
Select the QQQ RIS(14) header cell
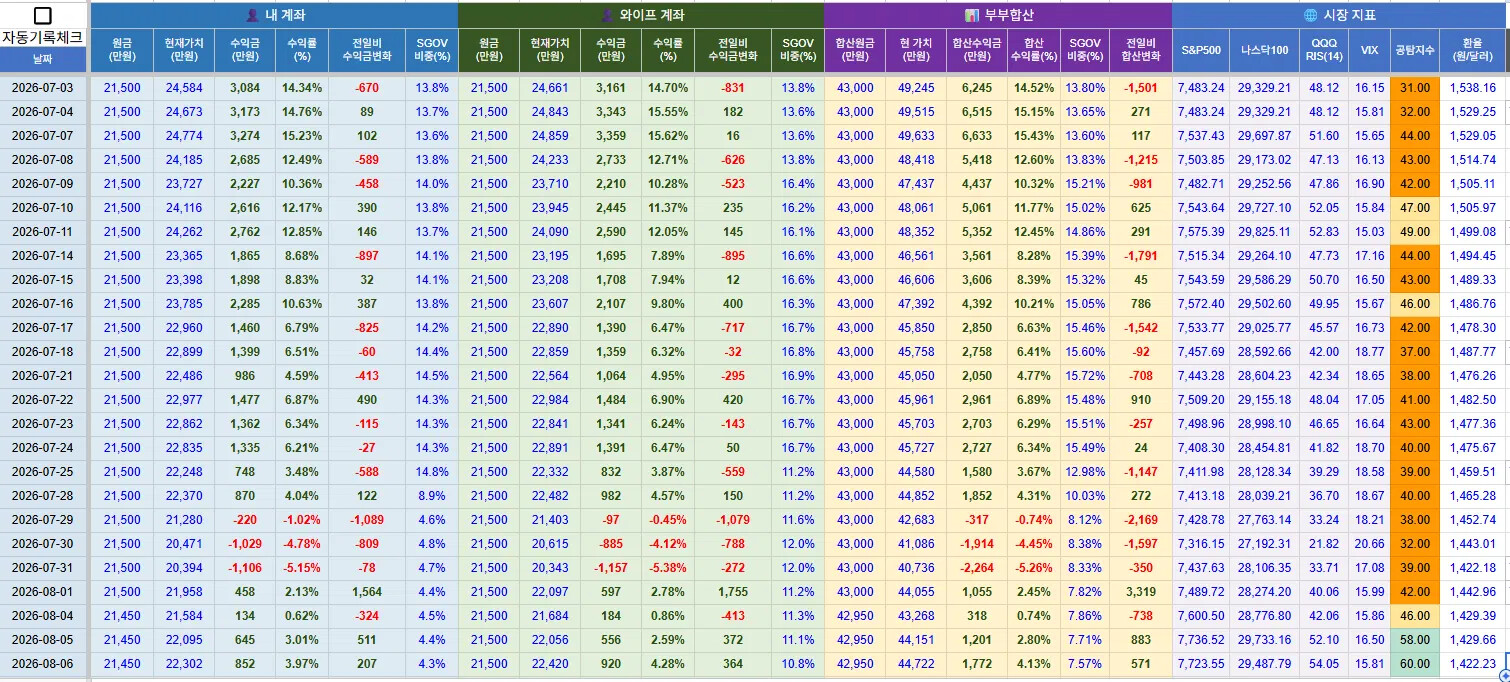coord(1324,49)
